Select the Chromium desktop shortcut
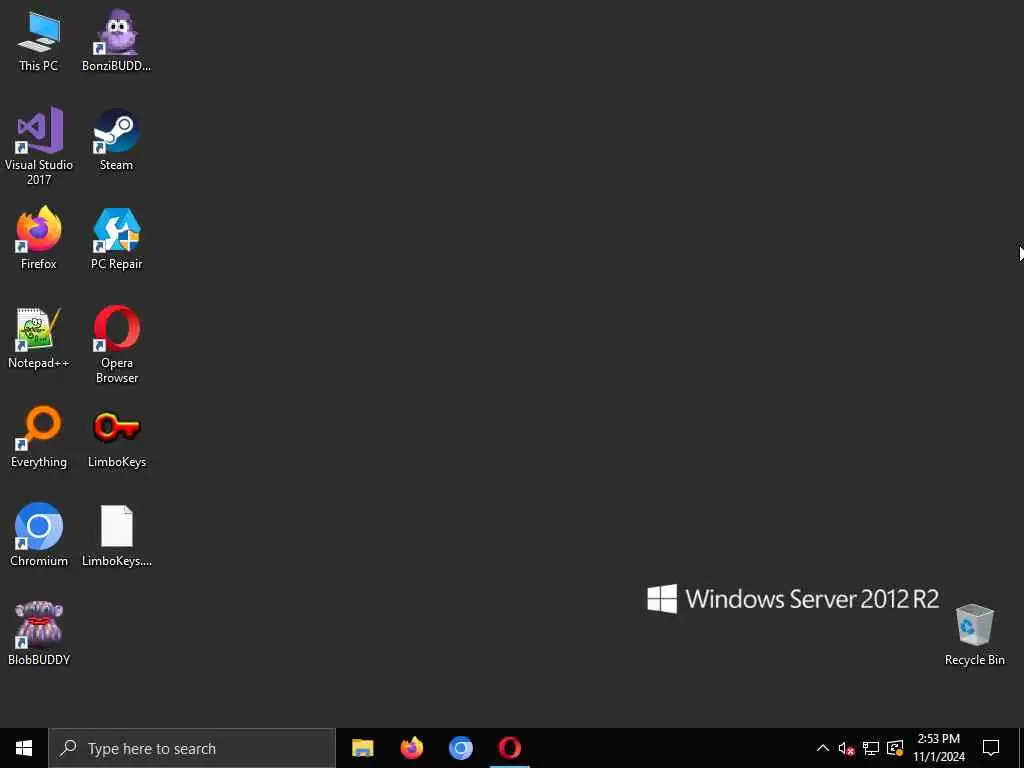 39,536
